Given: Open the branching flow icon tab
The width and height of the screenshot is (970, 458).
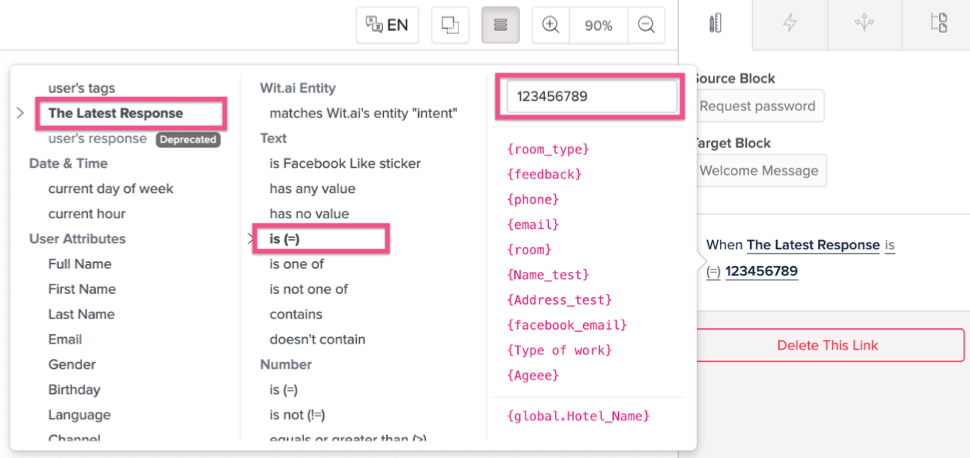Looking at the screenshot, I should pyautogui.click(x=864, y=24).
